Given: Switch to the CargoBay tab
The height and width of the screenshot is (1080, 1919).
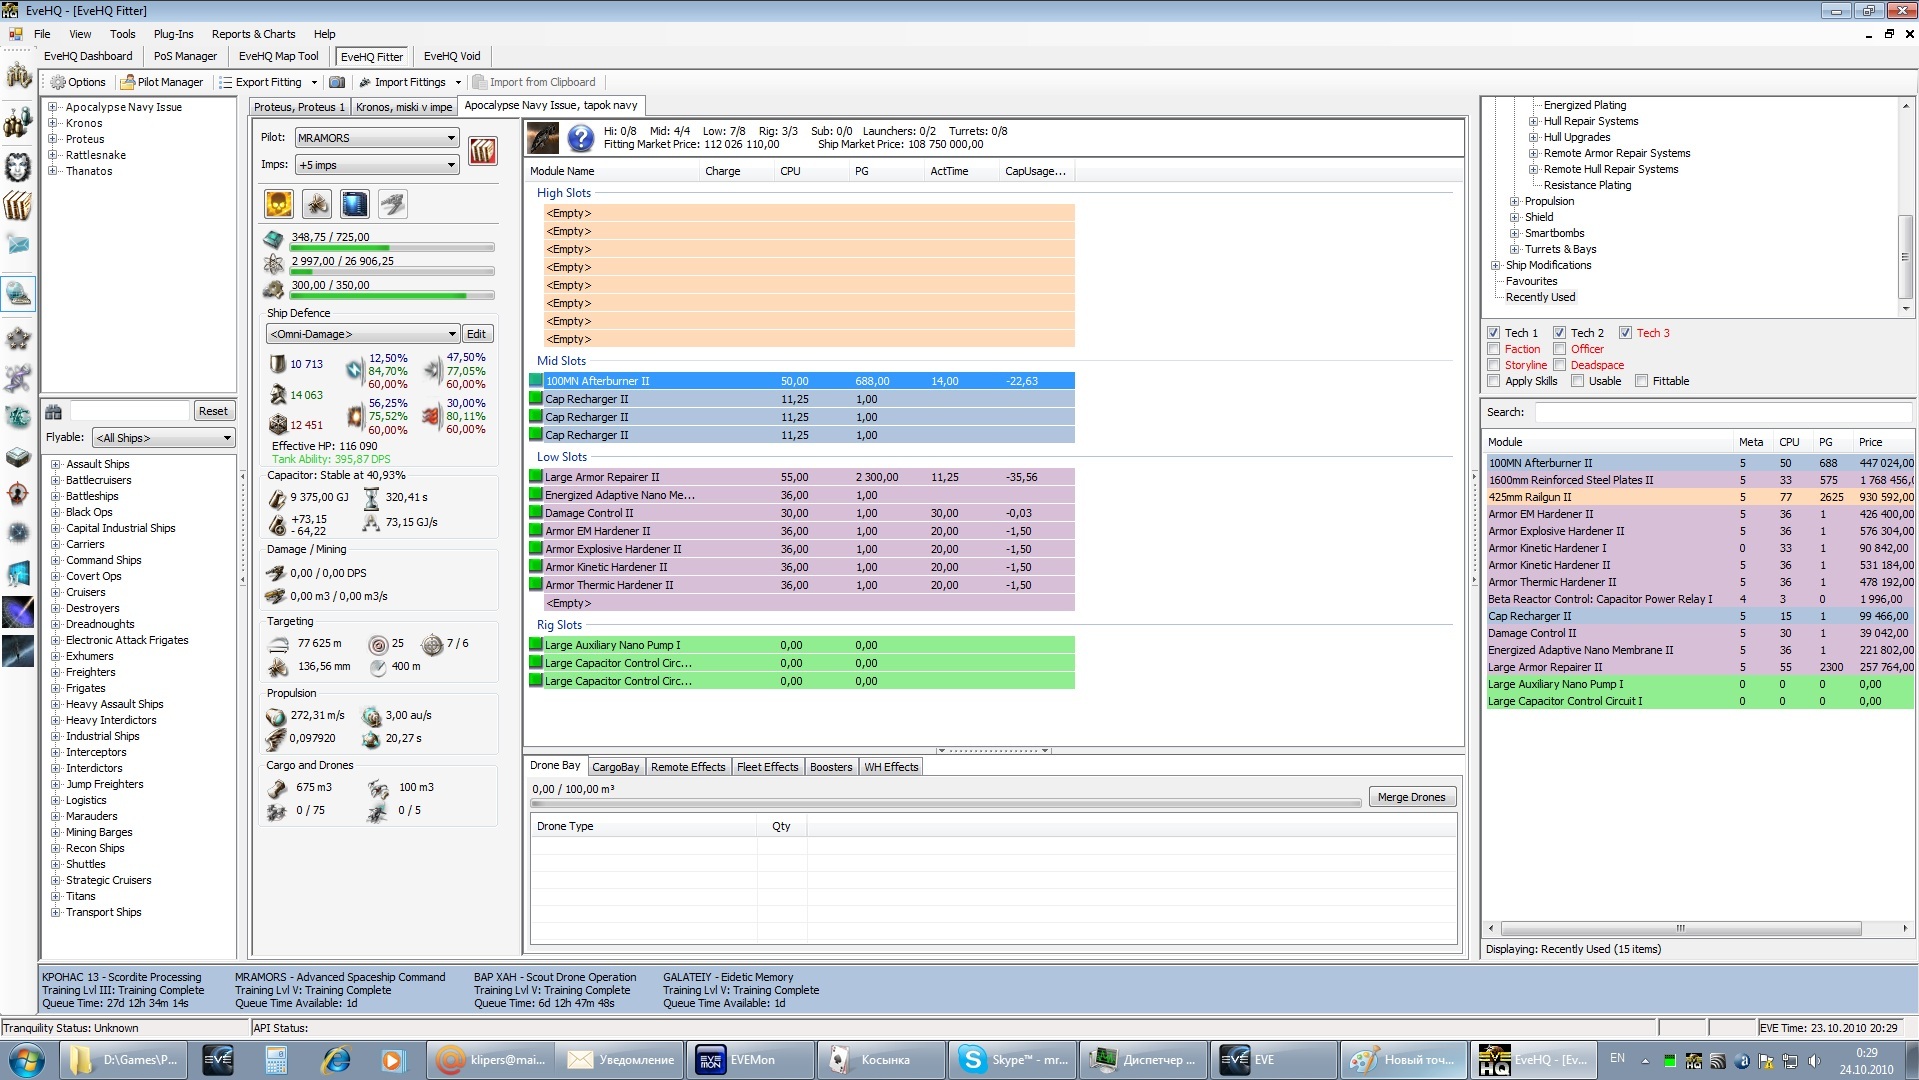Looking at the screenshot, I should coord(615,767).
